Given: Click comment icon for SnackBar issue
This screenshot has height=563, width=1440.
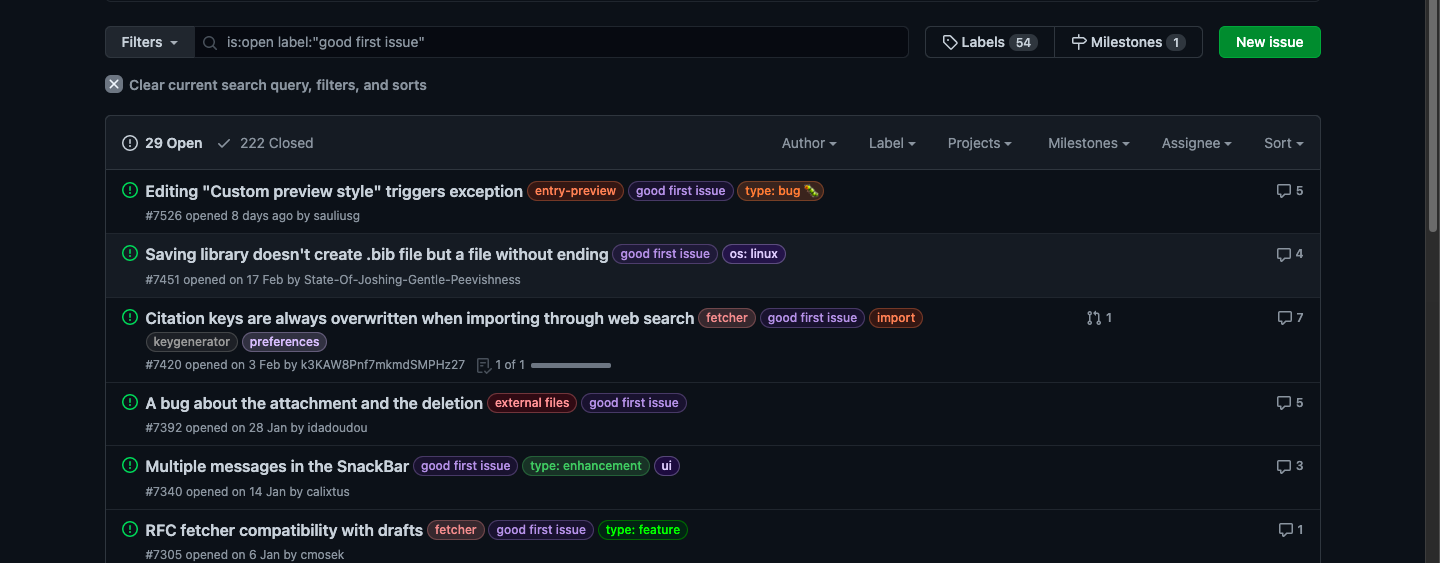Looking at the screenshot, I should [1289, 466].
